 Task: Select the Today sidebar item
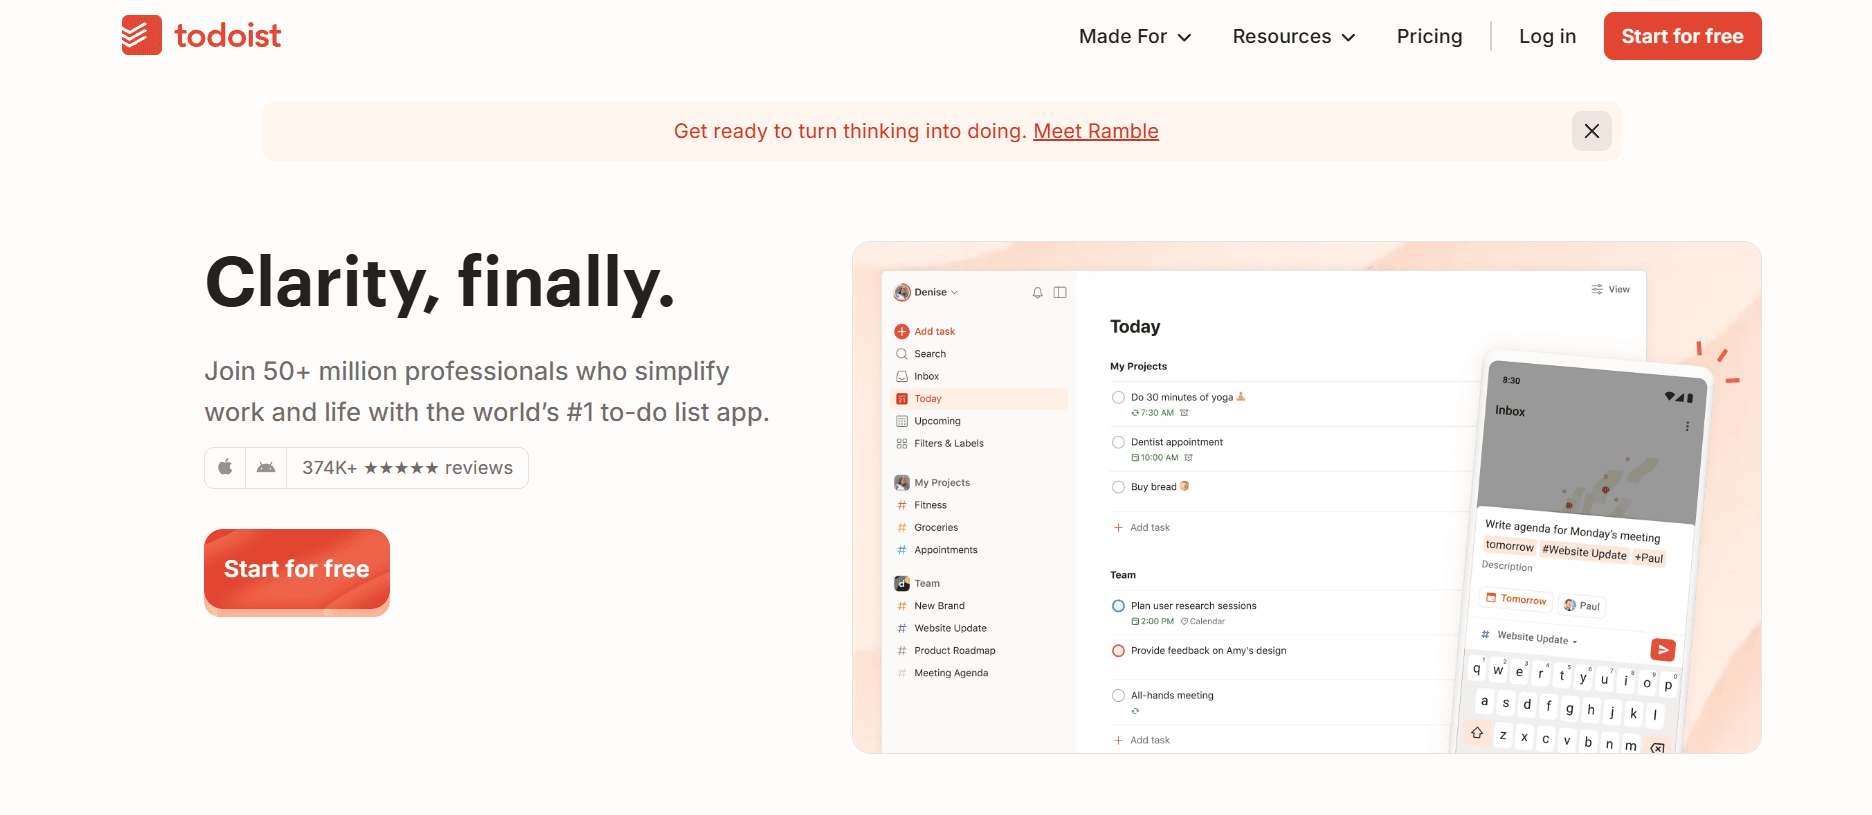pyautogui.click(x=980, y=399)
